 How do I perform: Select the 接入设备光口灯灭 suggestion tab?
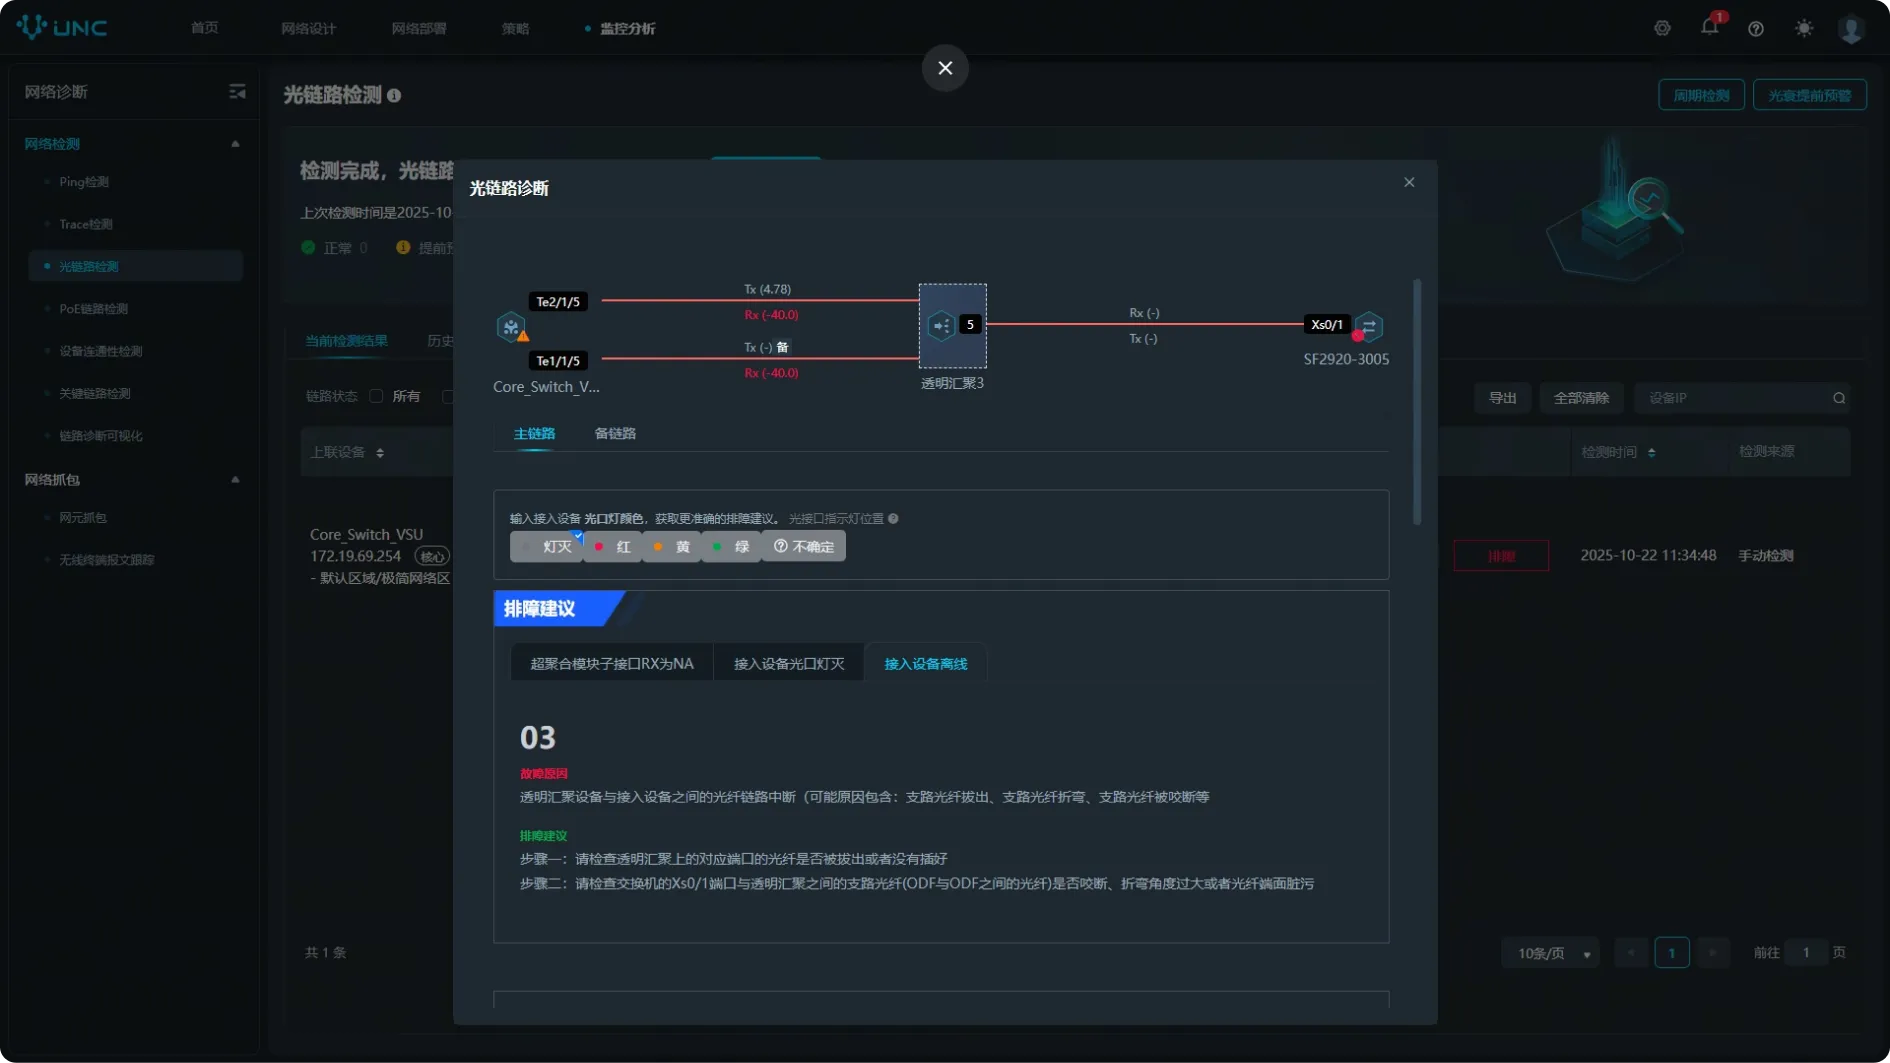[788, 664]
